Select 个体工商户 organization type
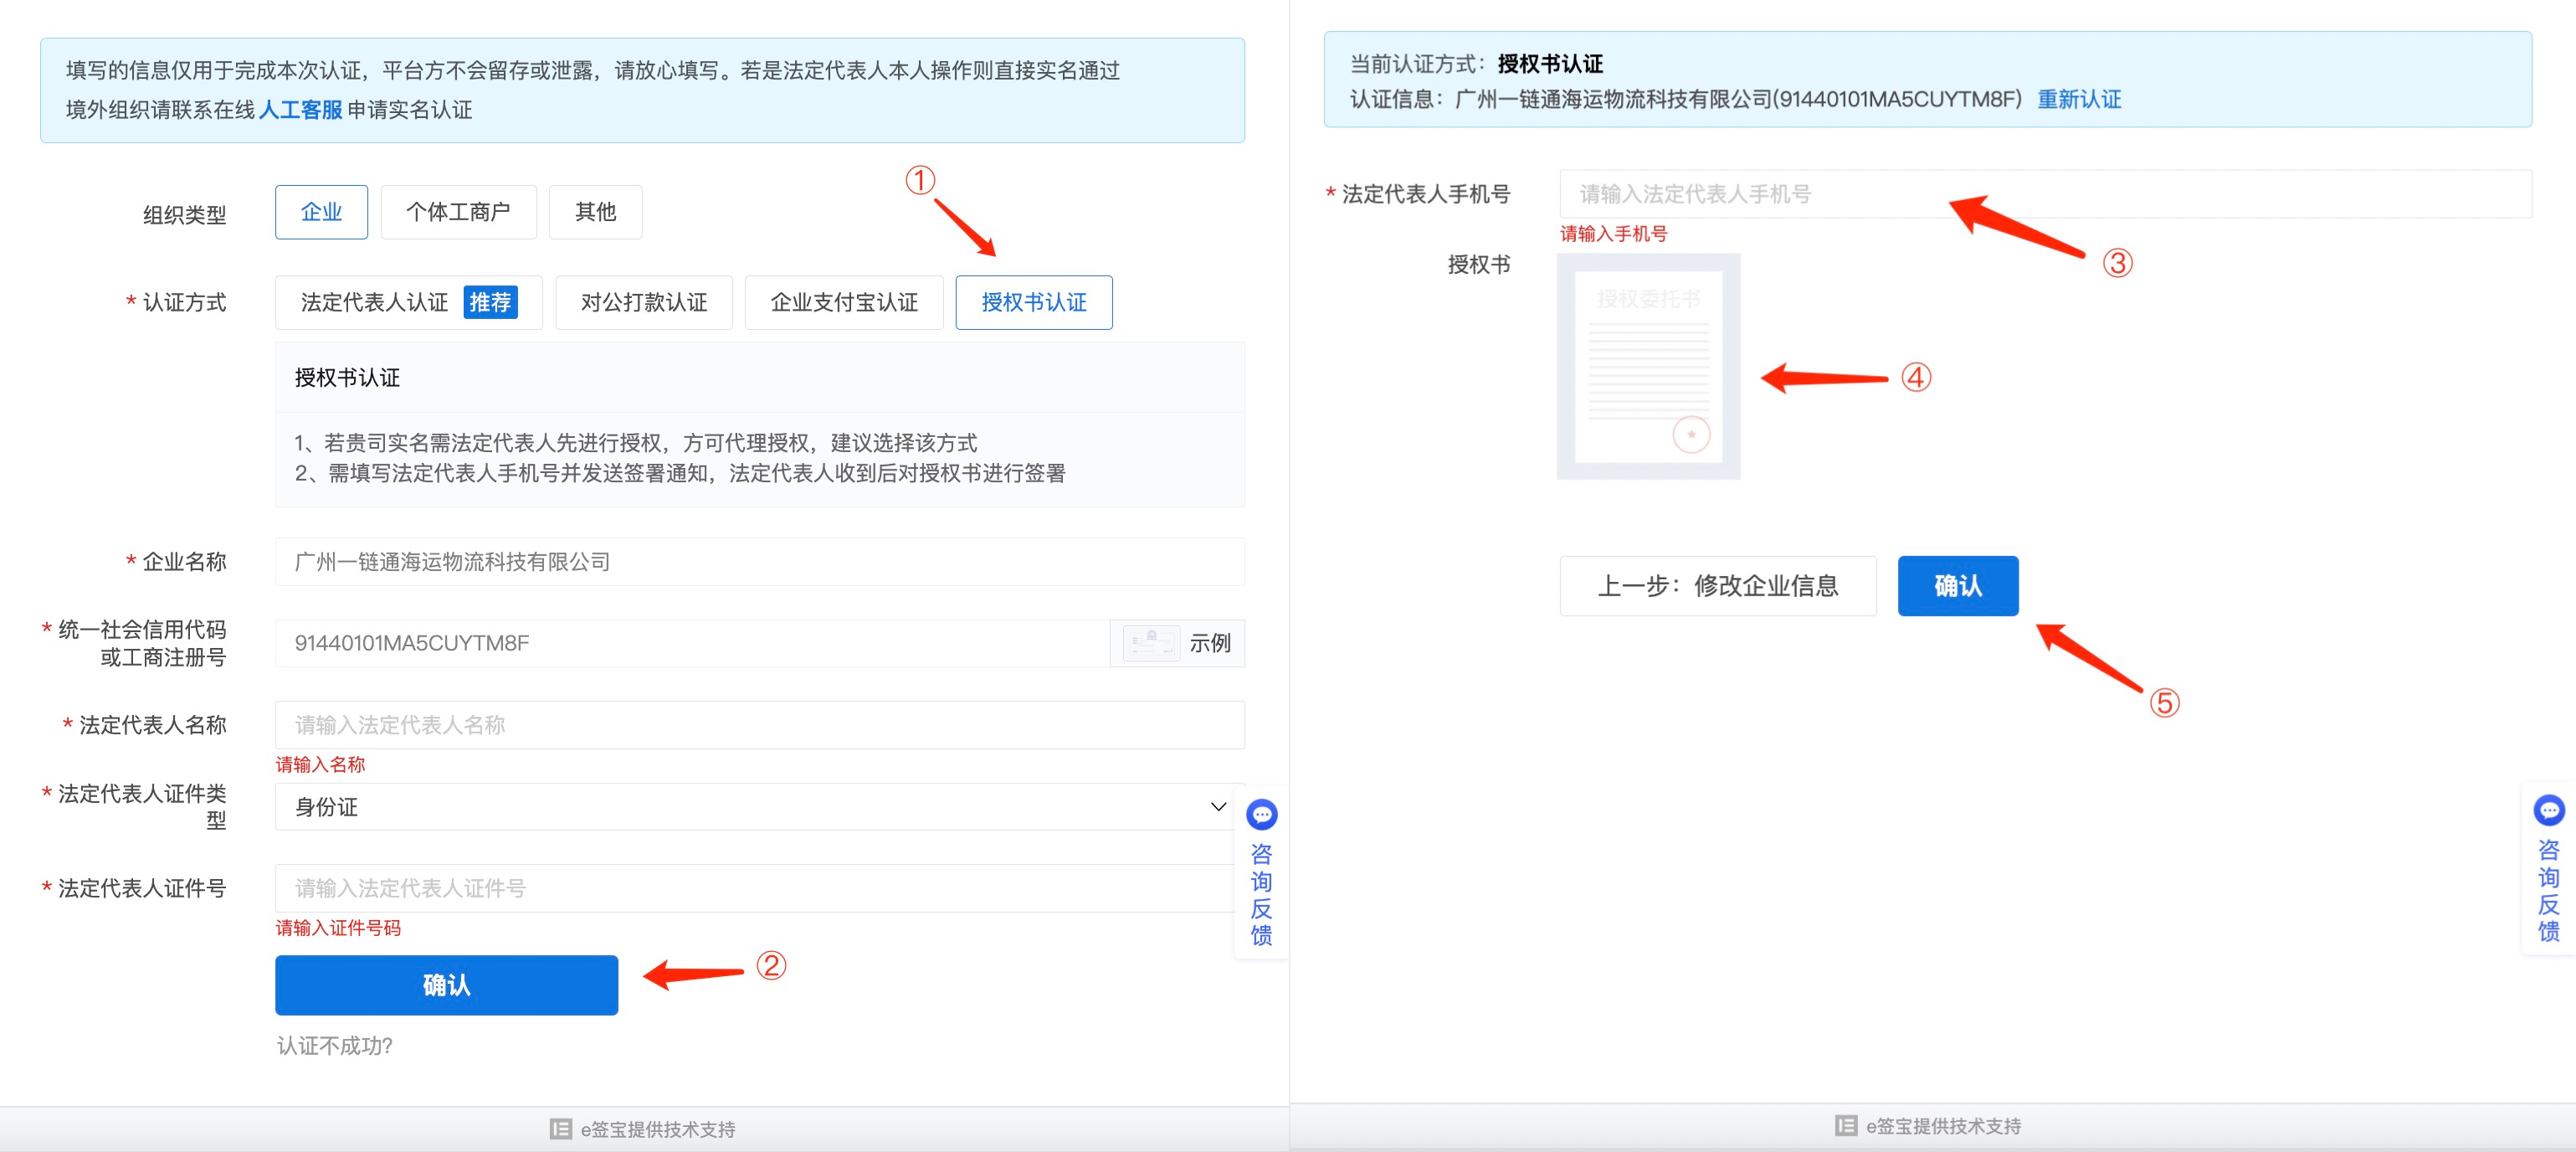The height and width of the screenshot is (1152, 2576). (458, 212)
